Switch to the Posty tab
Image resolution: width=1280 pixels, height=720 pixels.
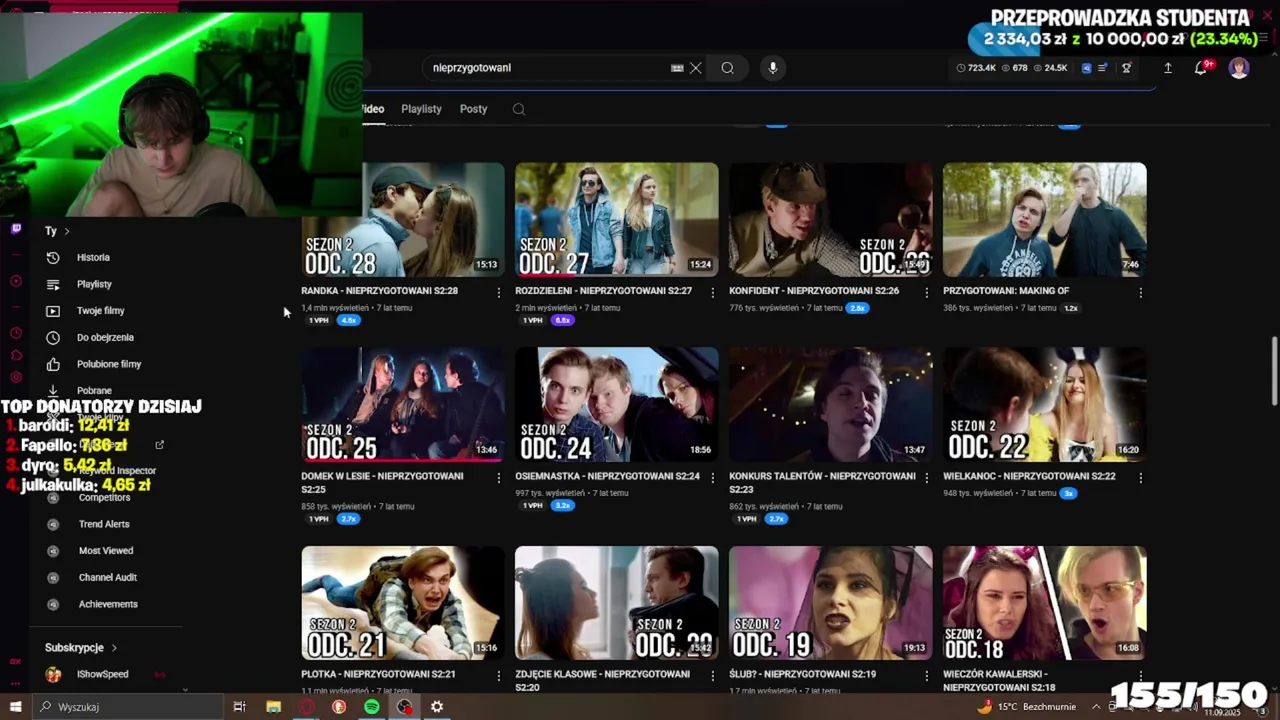(x=473, y=109)
